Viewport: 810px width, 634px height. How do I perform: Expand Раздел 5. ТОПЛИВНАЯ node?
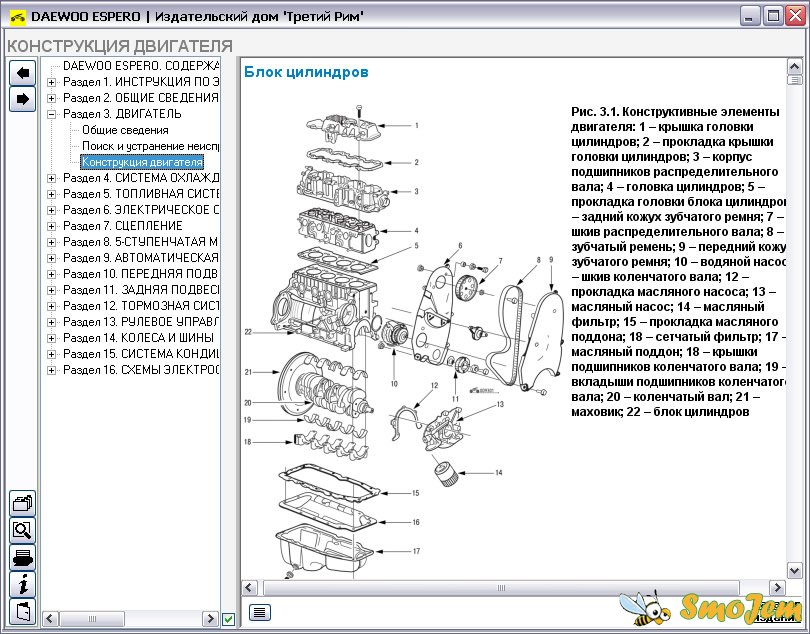click(51, 194)
